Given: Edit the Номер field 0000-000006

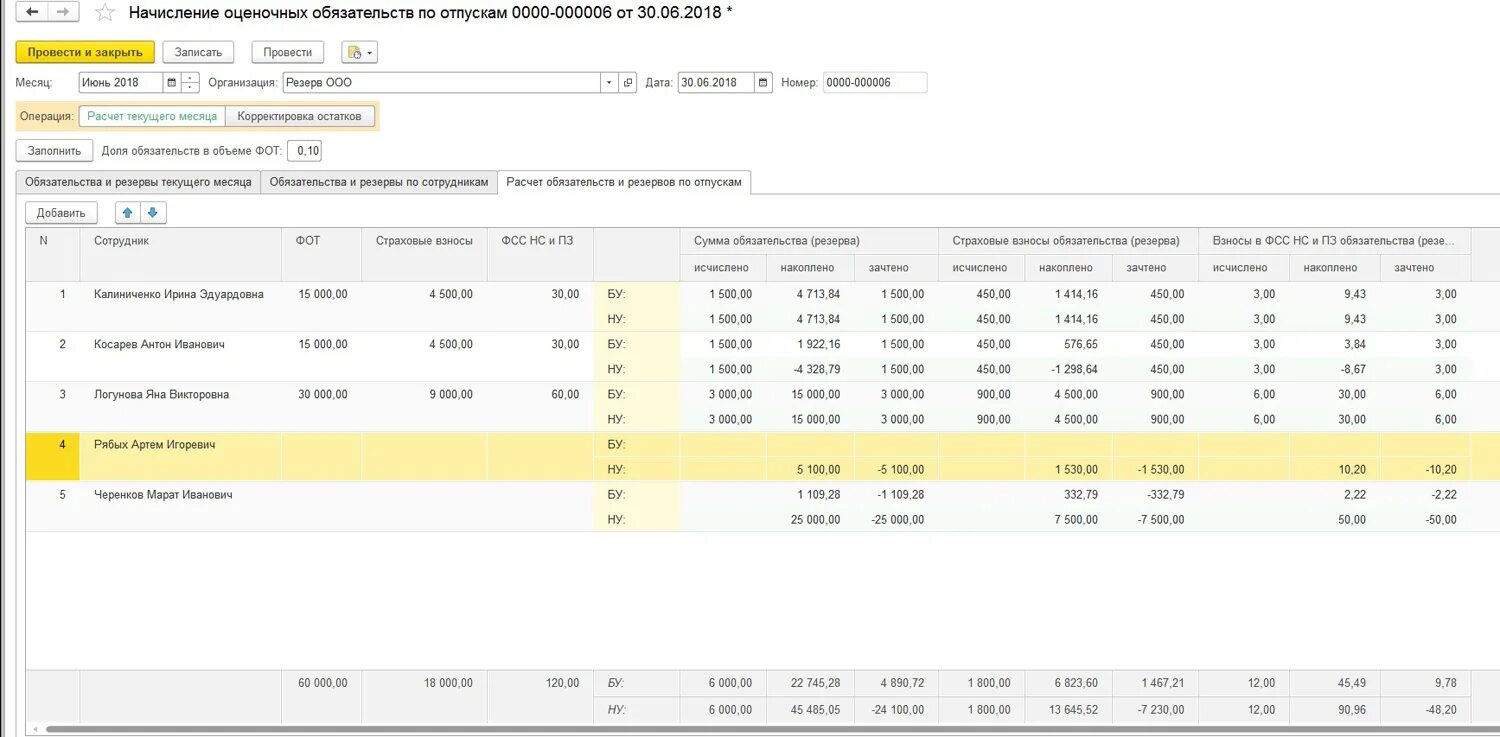Looking at the screenshot, I should click(875, 83).
